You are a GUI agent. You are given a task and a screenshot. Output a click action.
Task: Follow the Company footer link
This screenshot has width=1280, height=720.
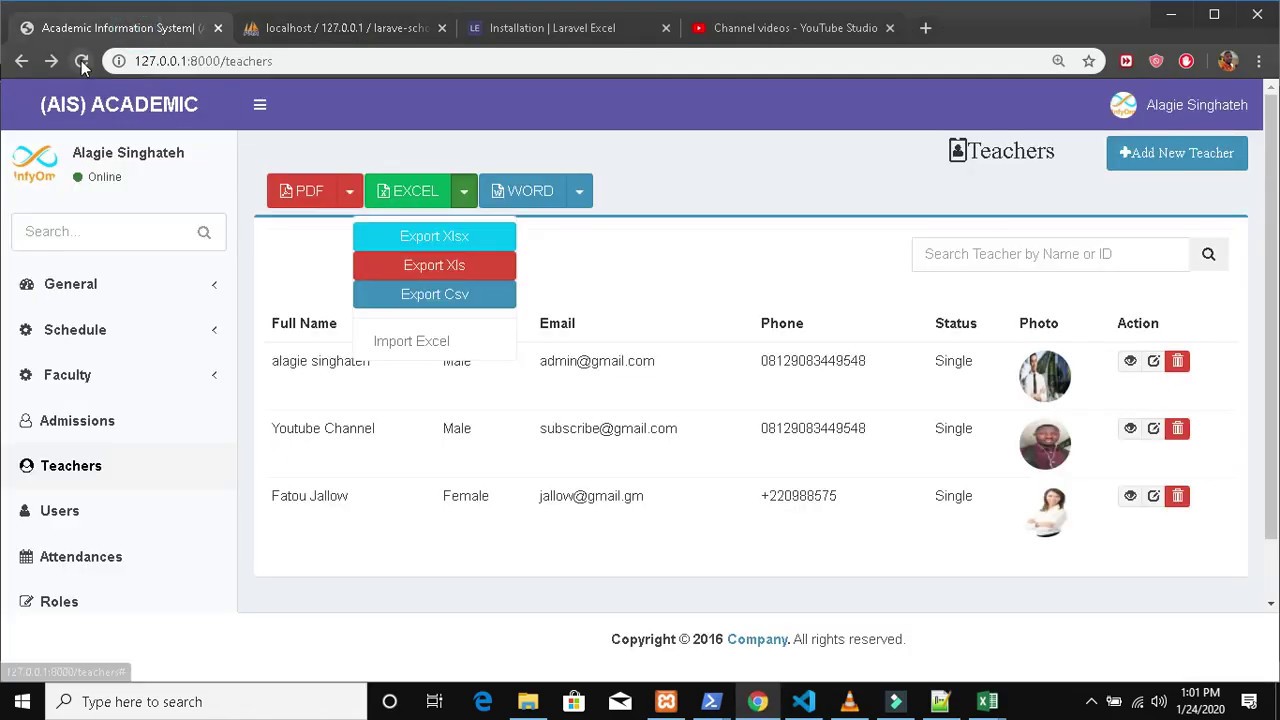(x=757, y=639)
